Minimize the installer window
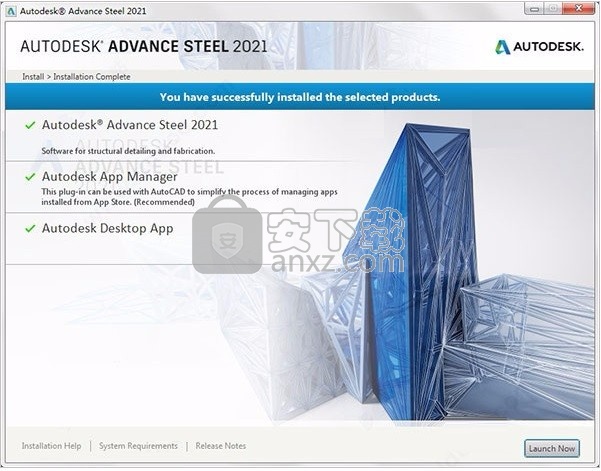Screen dimensions: 601x471 point(534,9)
